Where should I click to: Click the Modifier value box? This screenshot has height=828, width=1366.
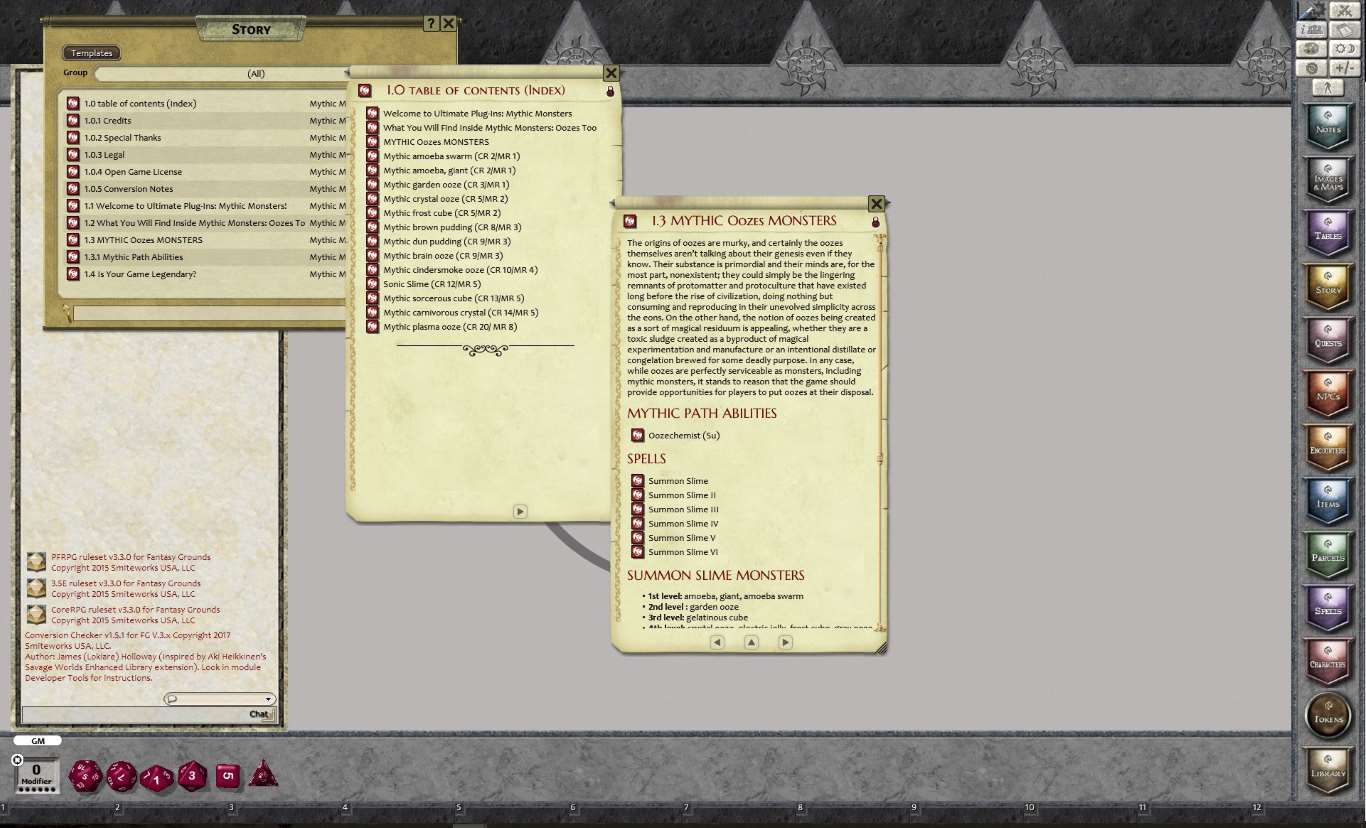coord(36,771)
